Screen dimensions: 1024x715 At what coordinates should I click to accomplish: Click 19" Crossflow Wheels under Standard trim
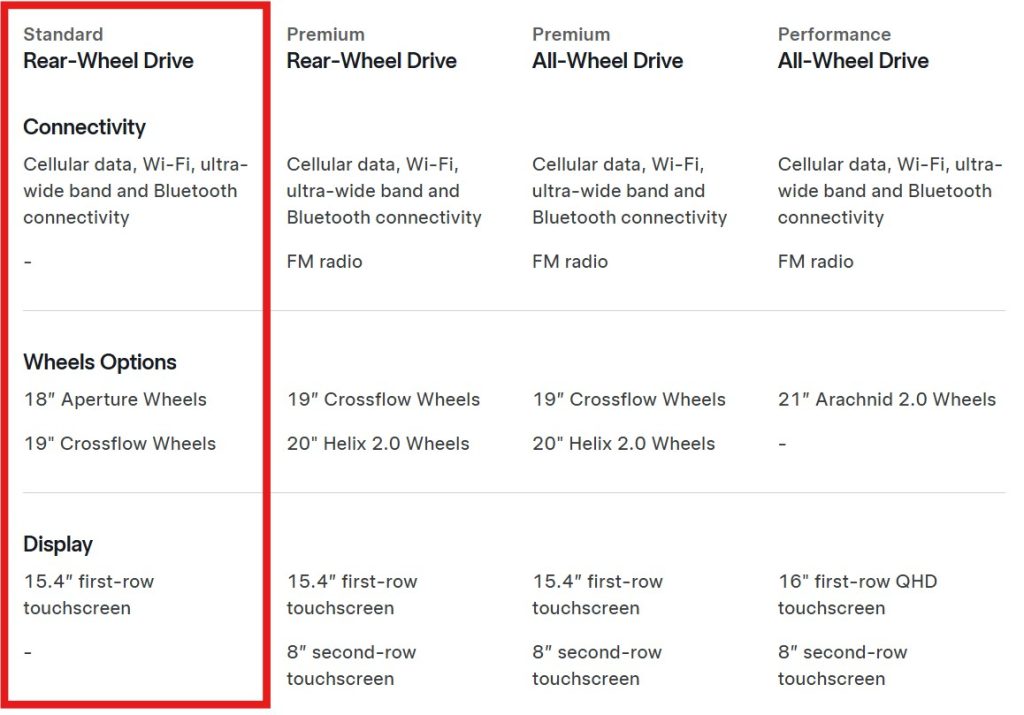pos(120,444)
